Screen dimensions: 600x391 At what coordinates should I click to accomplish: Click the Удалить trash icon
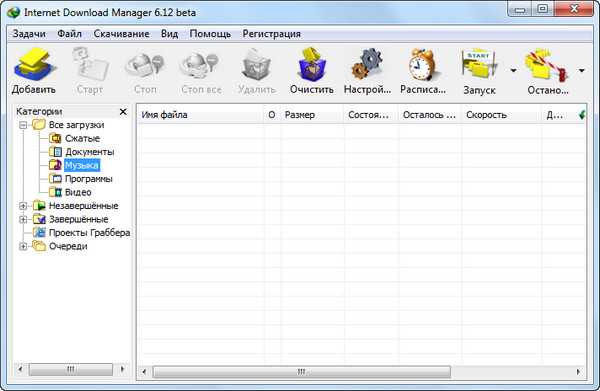(x=256, y=65)
